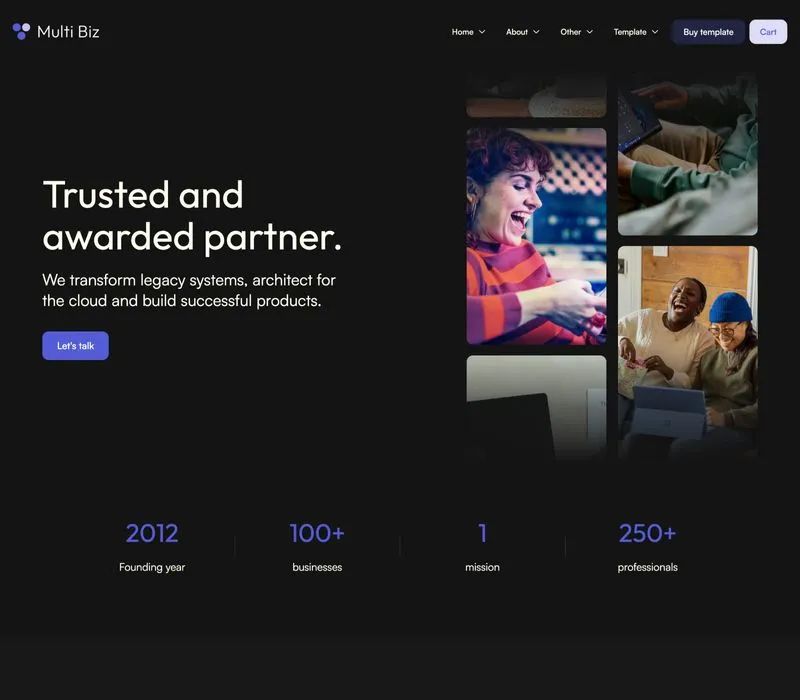Click the Multi Biz three-dot logo icon
Screen dimensions: 800x700
[x=21, y=31]
